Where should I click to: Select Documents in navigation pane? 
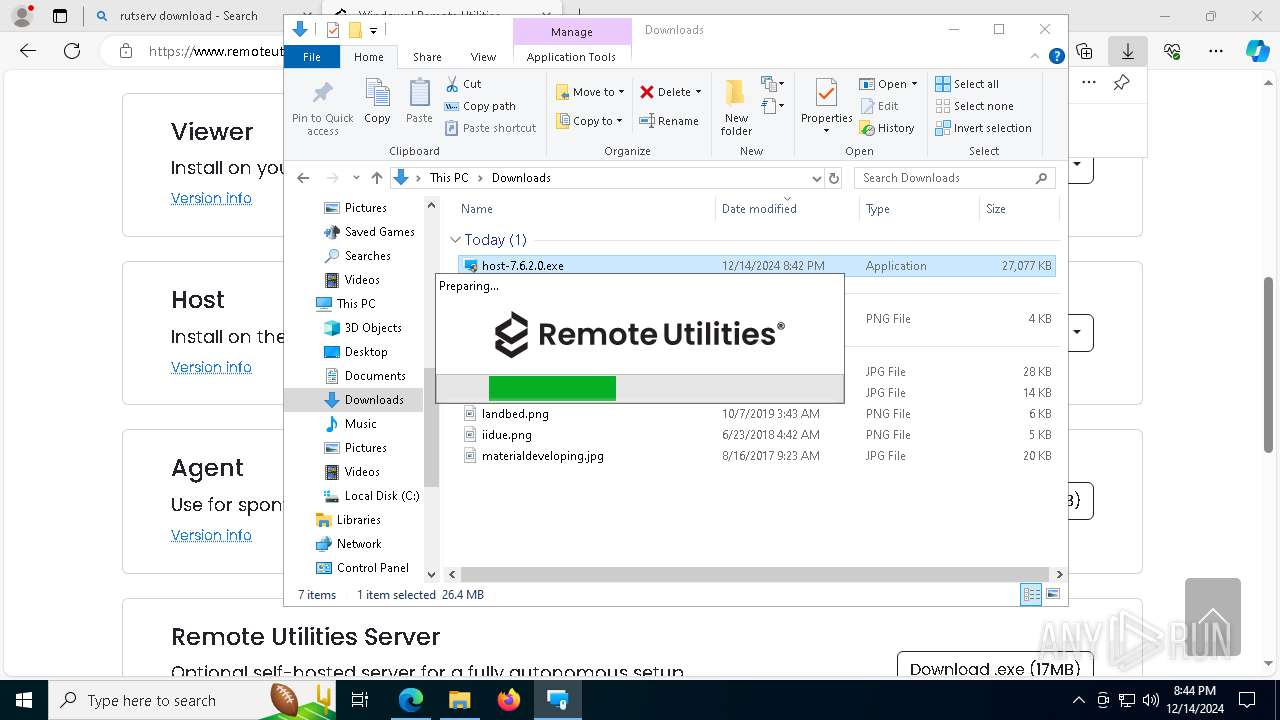coord(375,376)
